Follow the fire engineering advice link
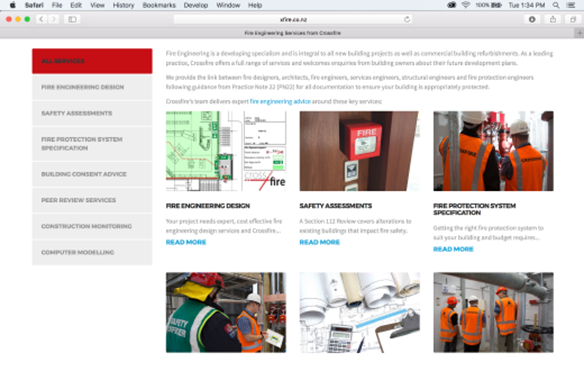584x370 pixels. (280, 101)
